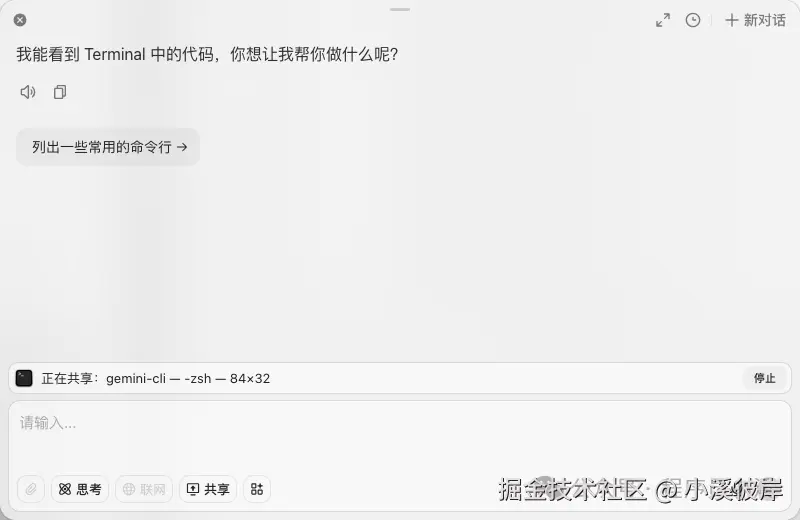
Task: Click the read-aloud speaker icon
Action: click(28, 92)
